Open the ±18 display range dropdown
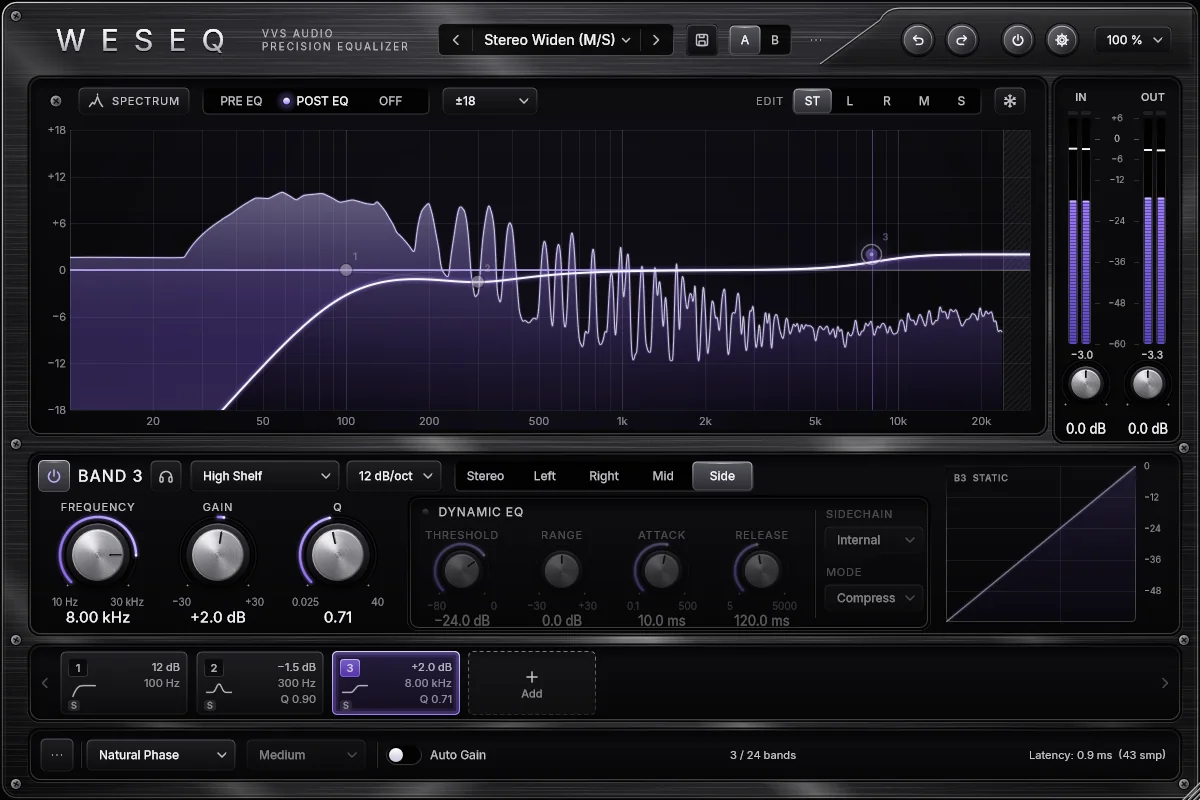 (490, 101)
